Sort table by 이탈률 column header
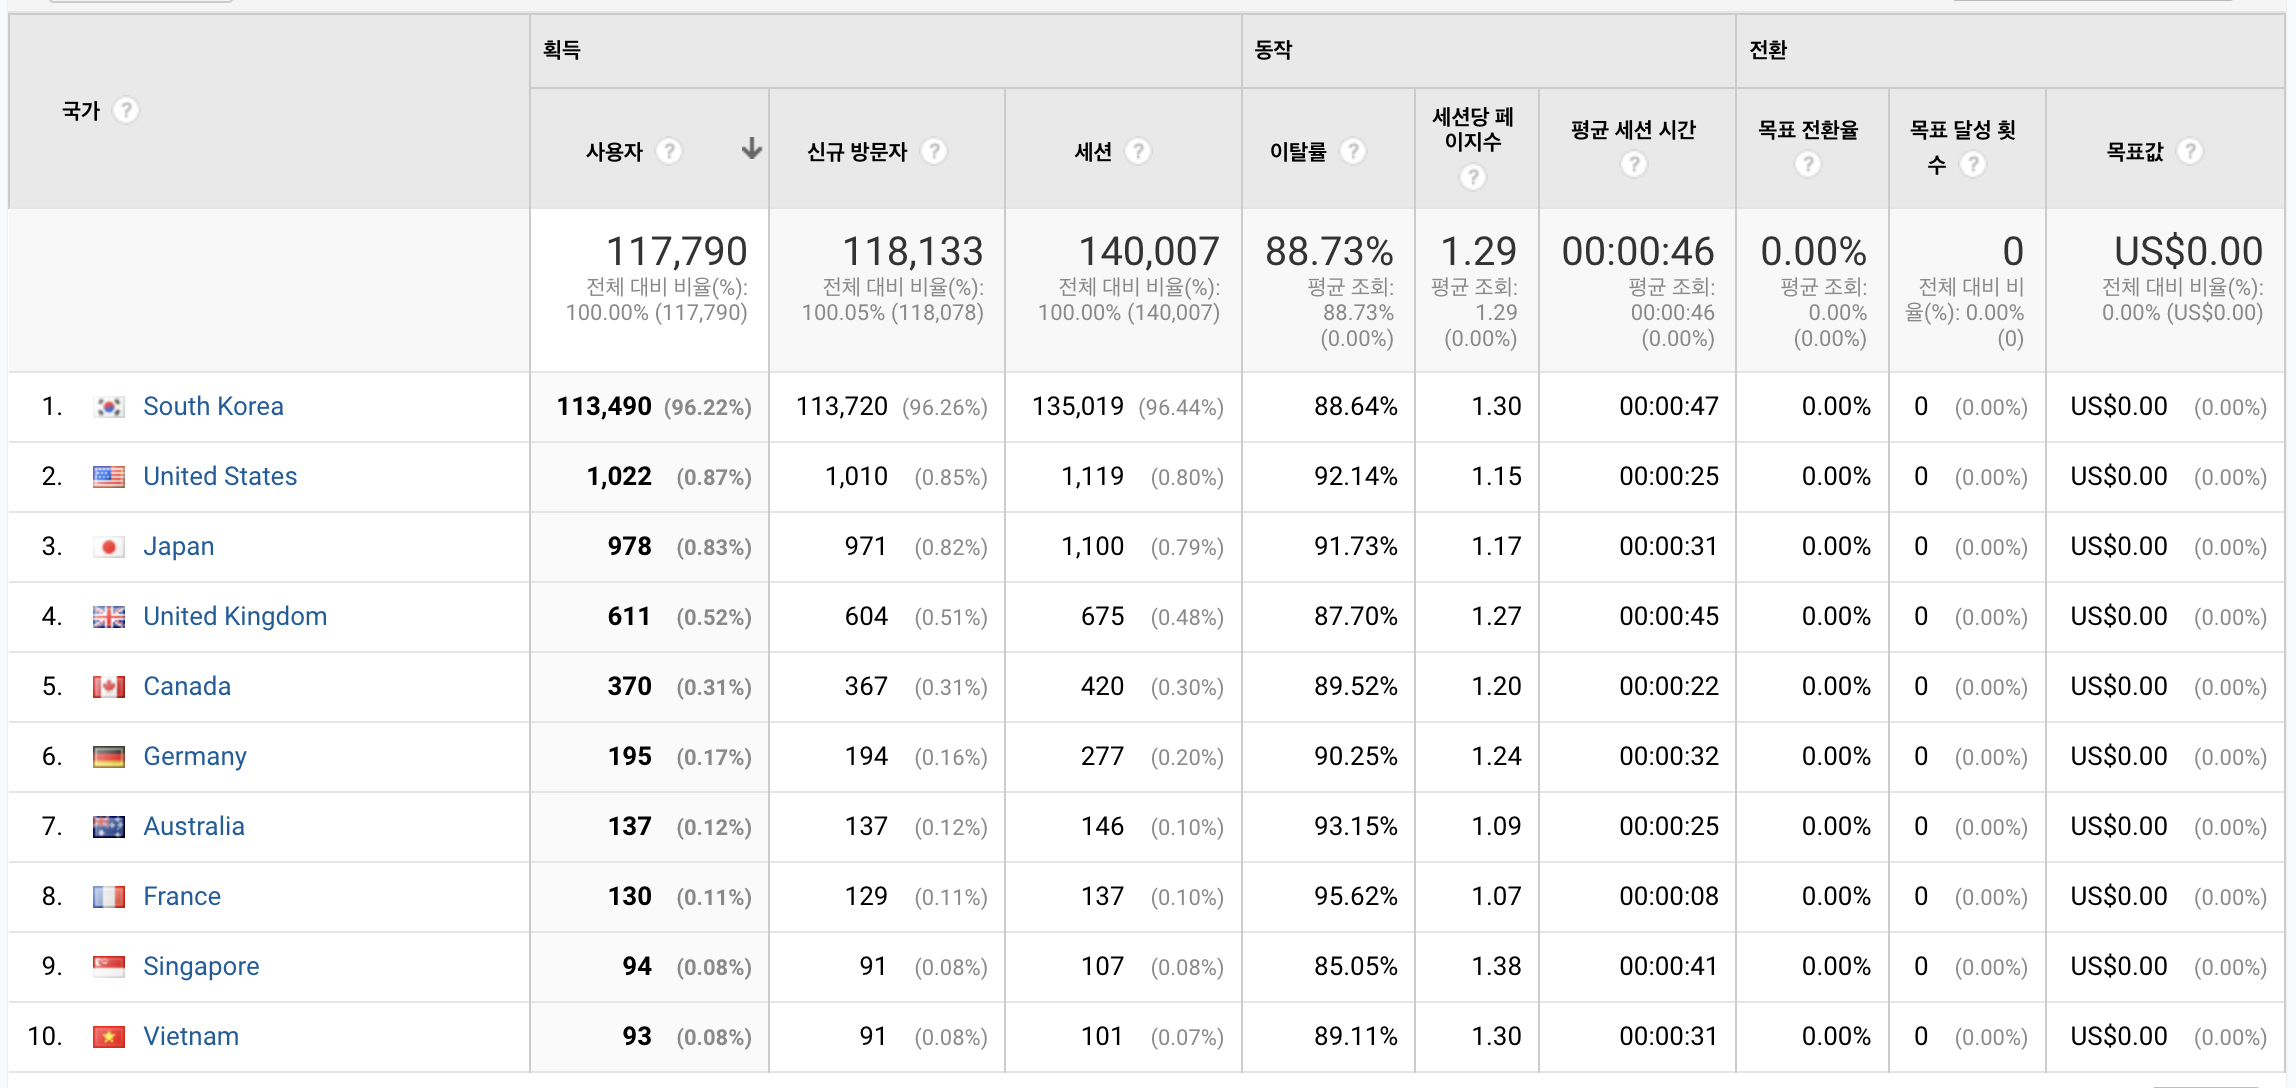The width and height of the screenshot is (2296, 1088). coord(1298,152)
